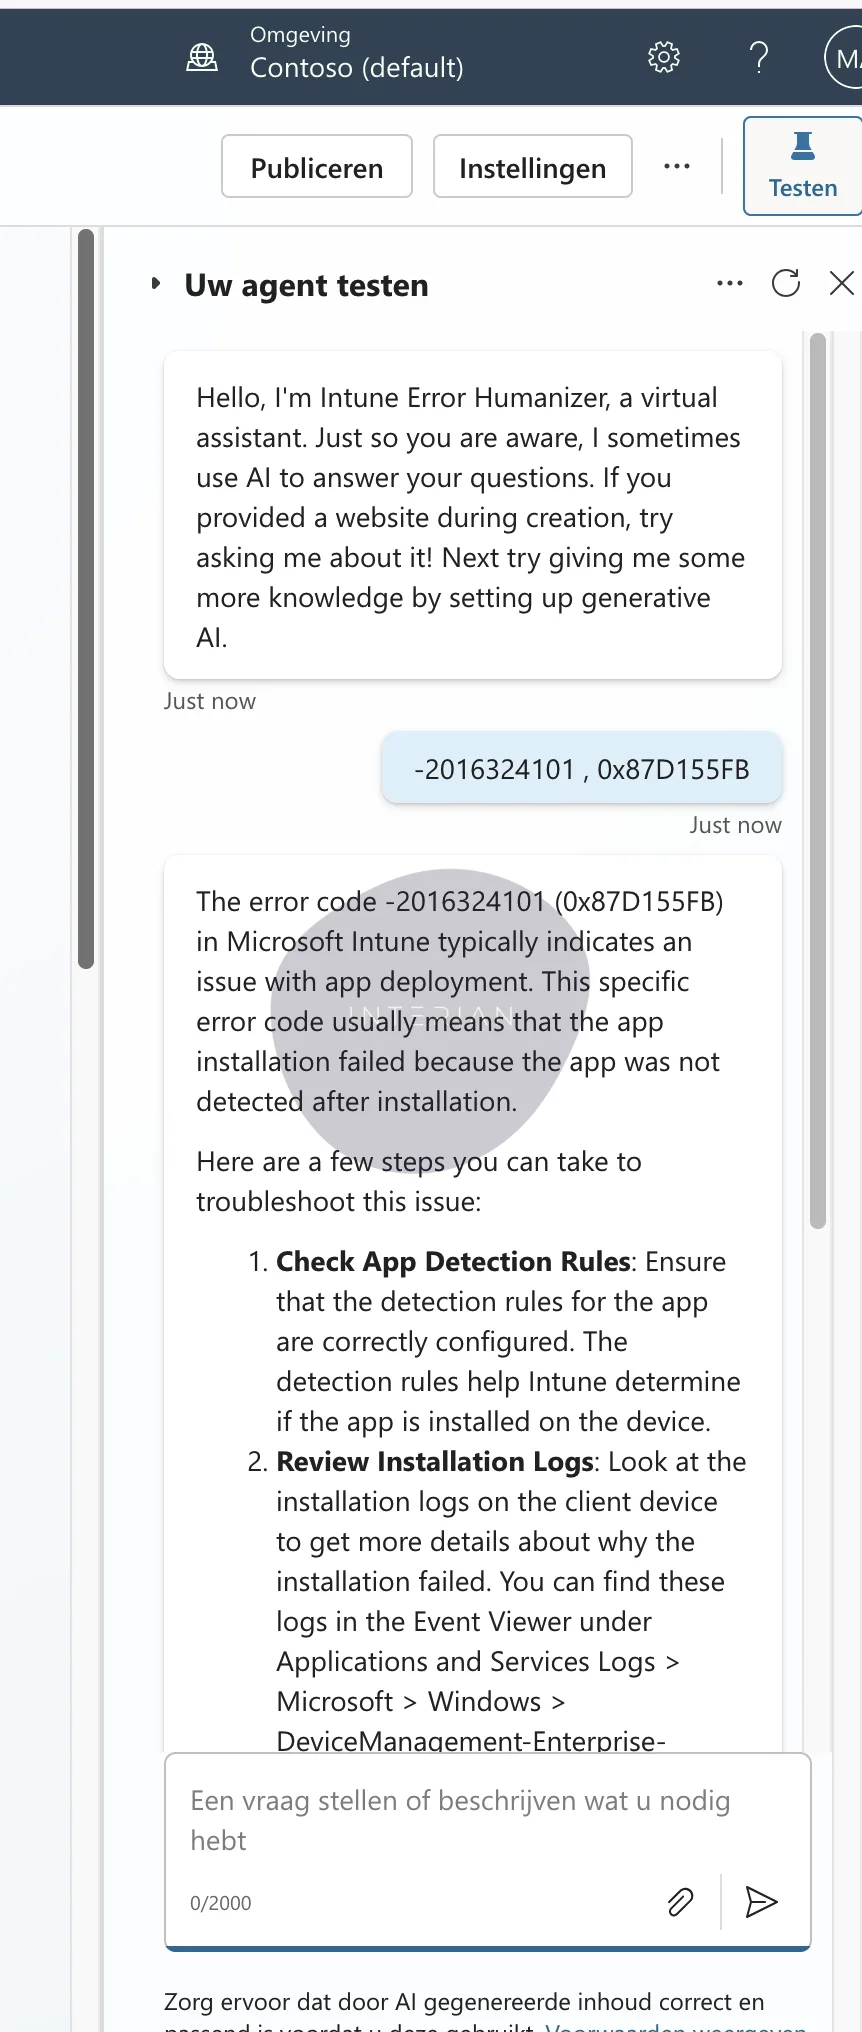Open the more options ellipsis beside Instellingen
The image size is (862, 2032).
click(x=677, y=167)
